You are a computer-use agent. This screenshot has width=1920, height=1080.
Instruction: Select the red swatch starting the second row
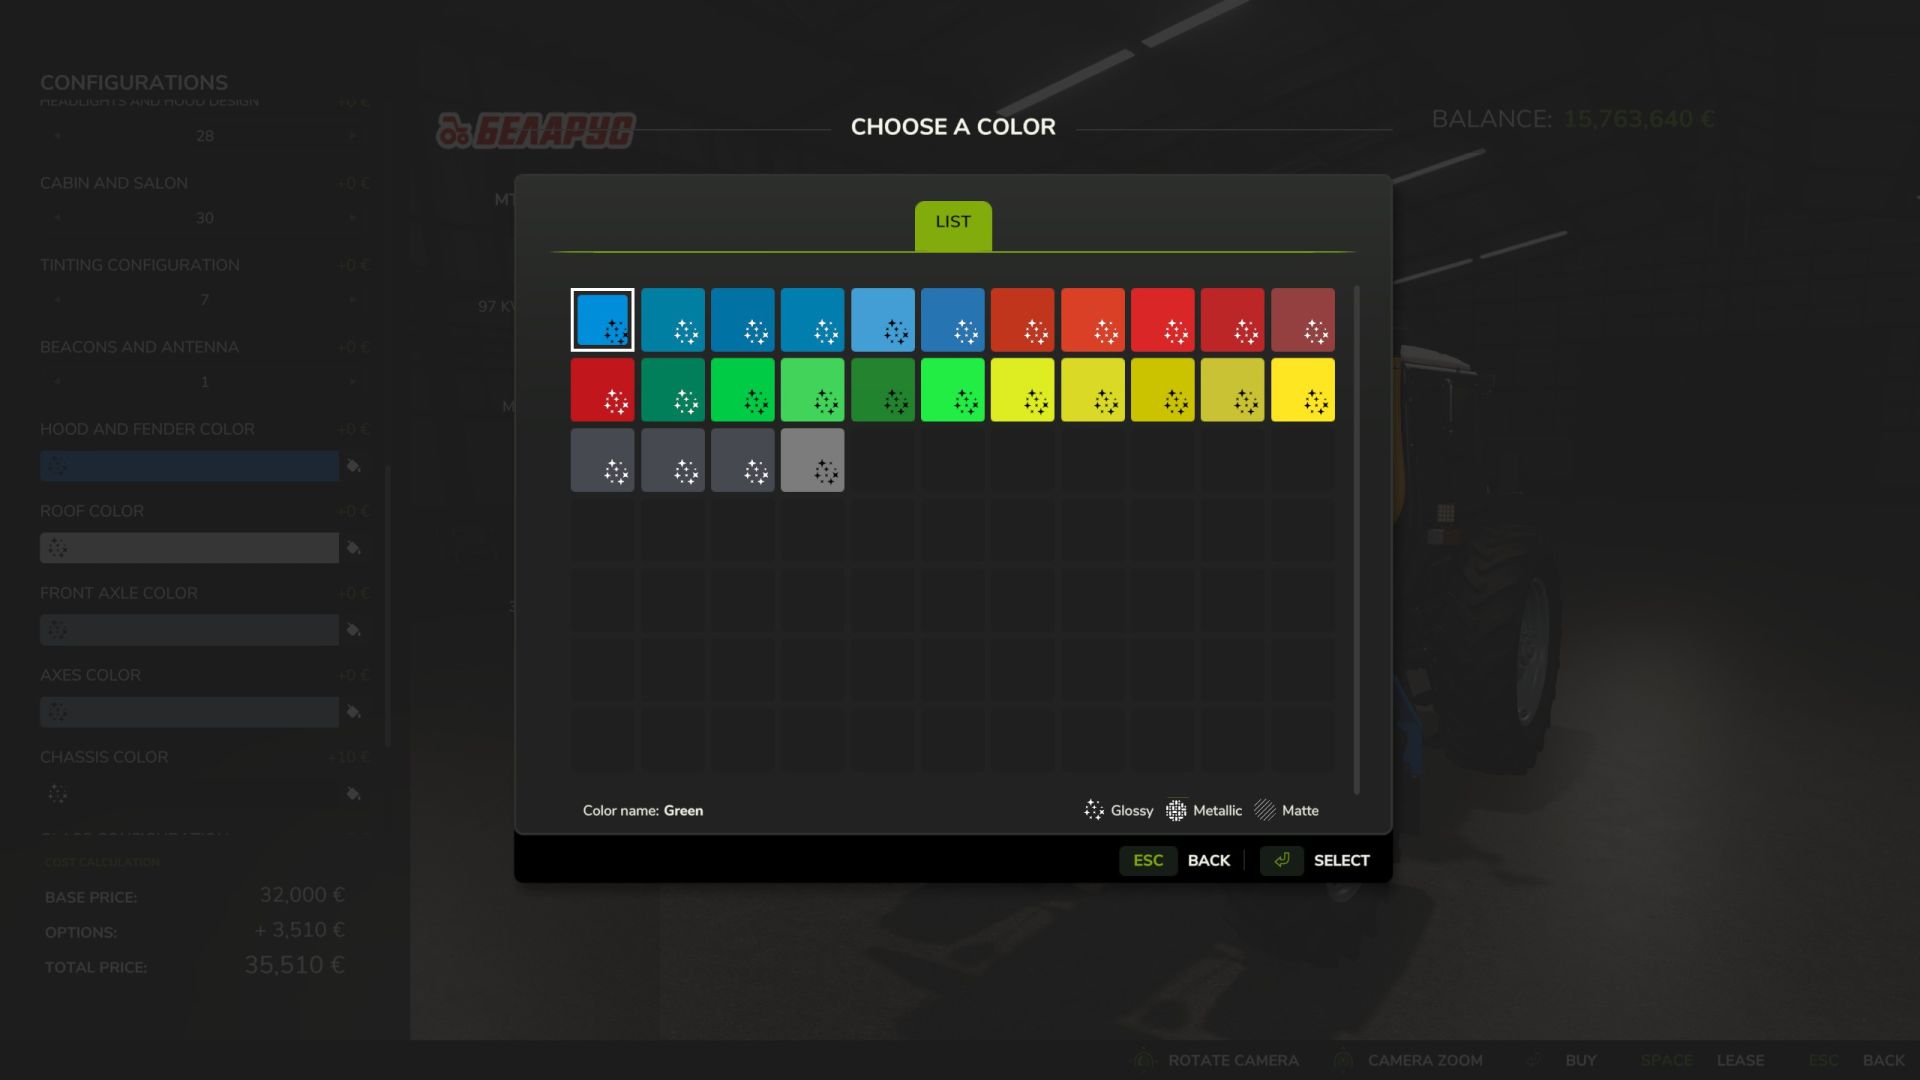pos(603,390)
